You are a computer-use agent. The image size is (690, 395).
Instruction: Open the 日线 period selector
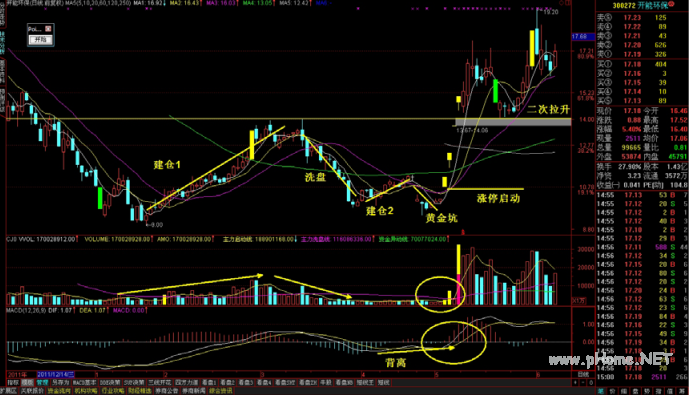(584, 375)
